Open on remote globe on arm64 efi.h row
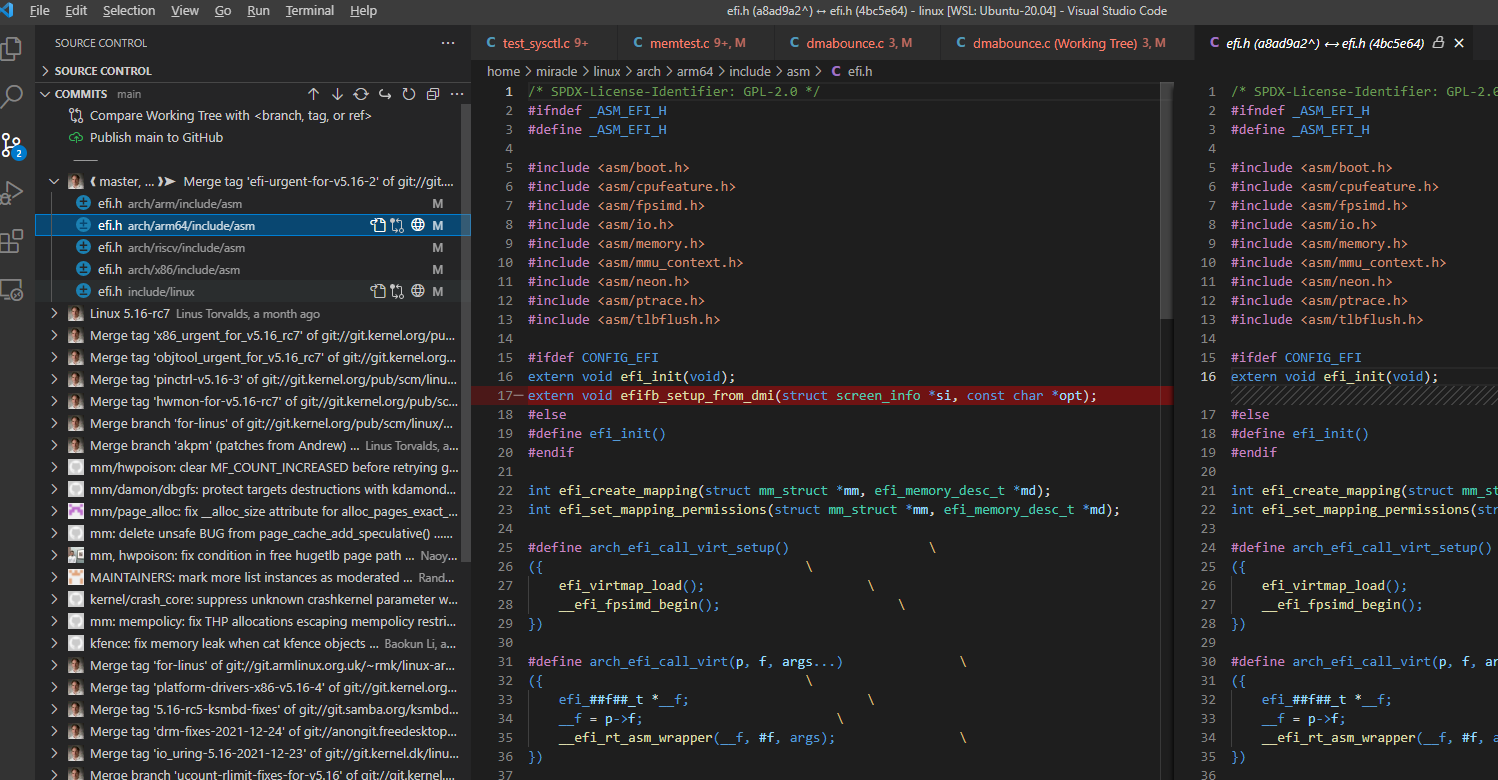This screenshot has height=780, width=1498. (418, 226)
